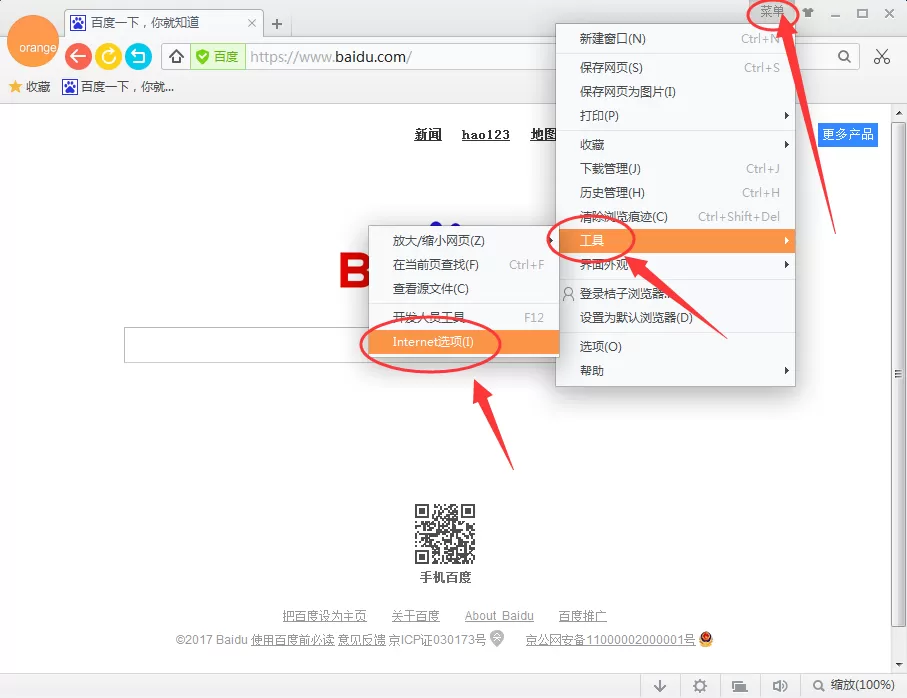Click the 京公网安备 record link

click(x=610, y=640)
